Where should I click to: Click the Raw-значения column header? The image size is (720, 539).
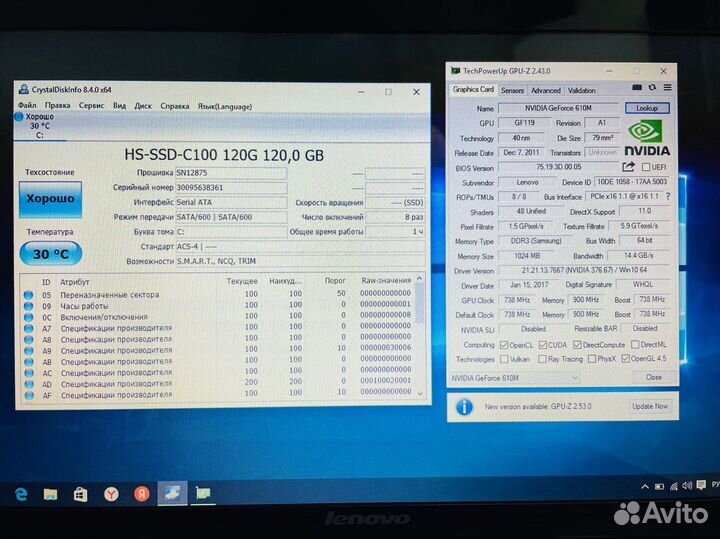coord(386,281)
